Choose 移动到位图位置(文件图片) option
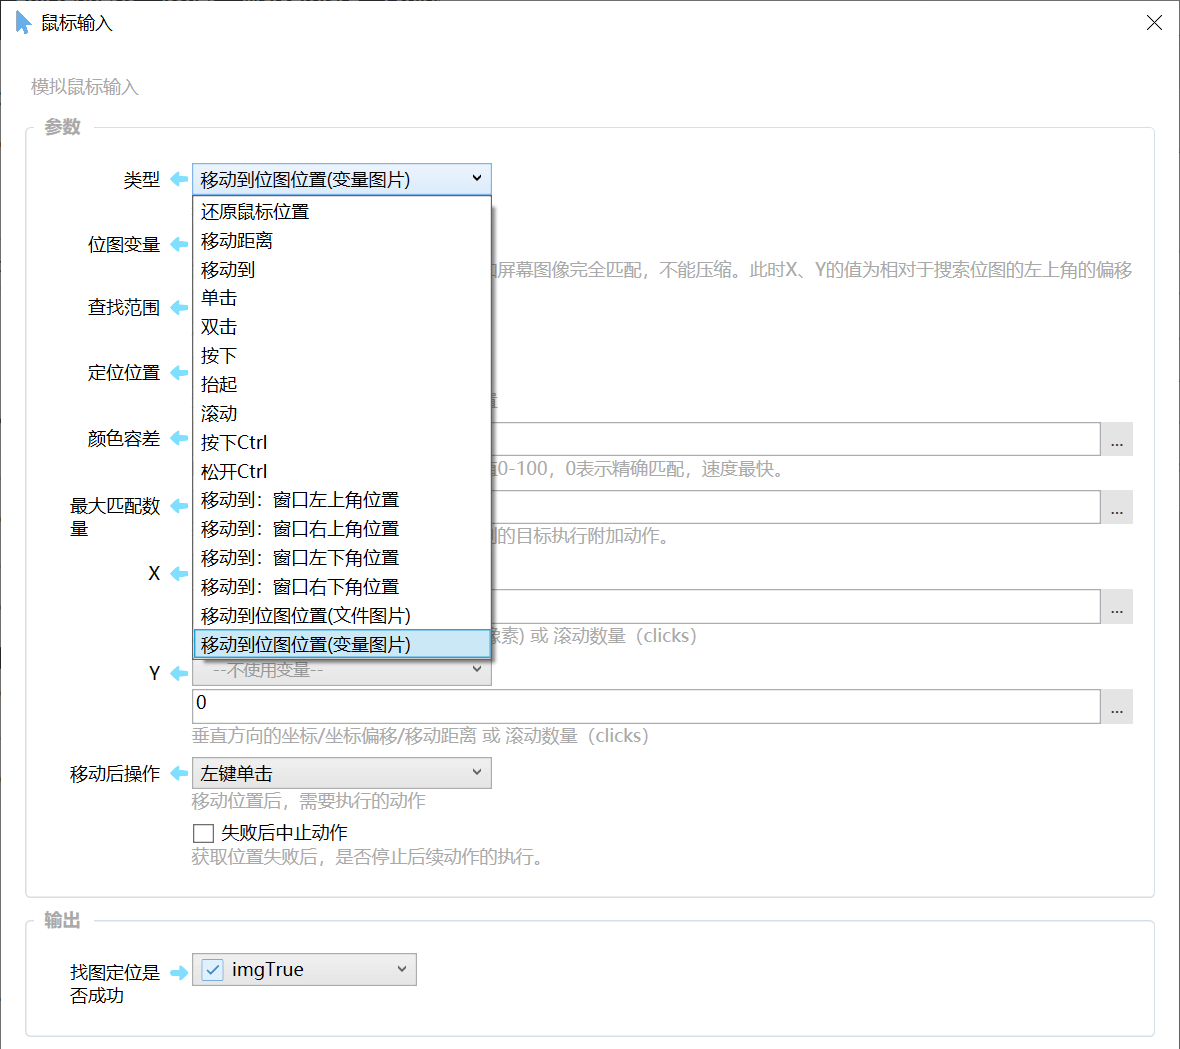 342,616
